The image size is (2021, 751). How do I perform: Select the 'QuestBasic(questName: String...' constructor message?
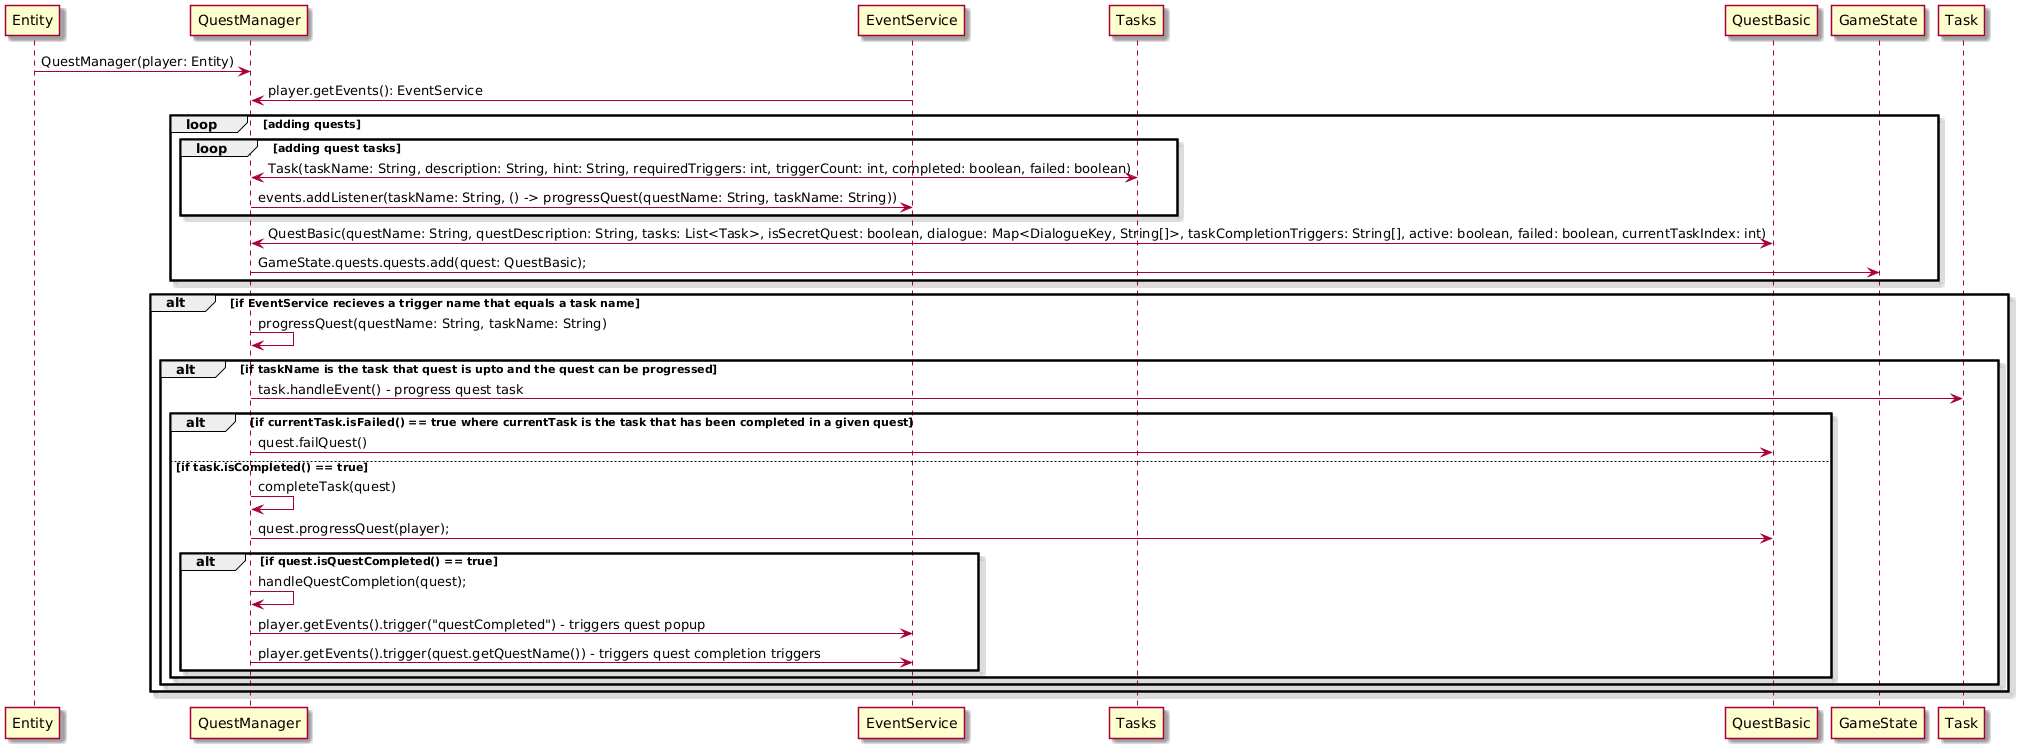[x=1016, y=234]
